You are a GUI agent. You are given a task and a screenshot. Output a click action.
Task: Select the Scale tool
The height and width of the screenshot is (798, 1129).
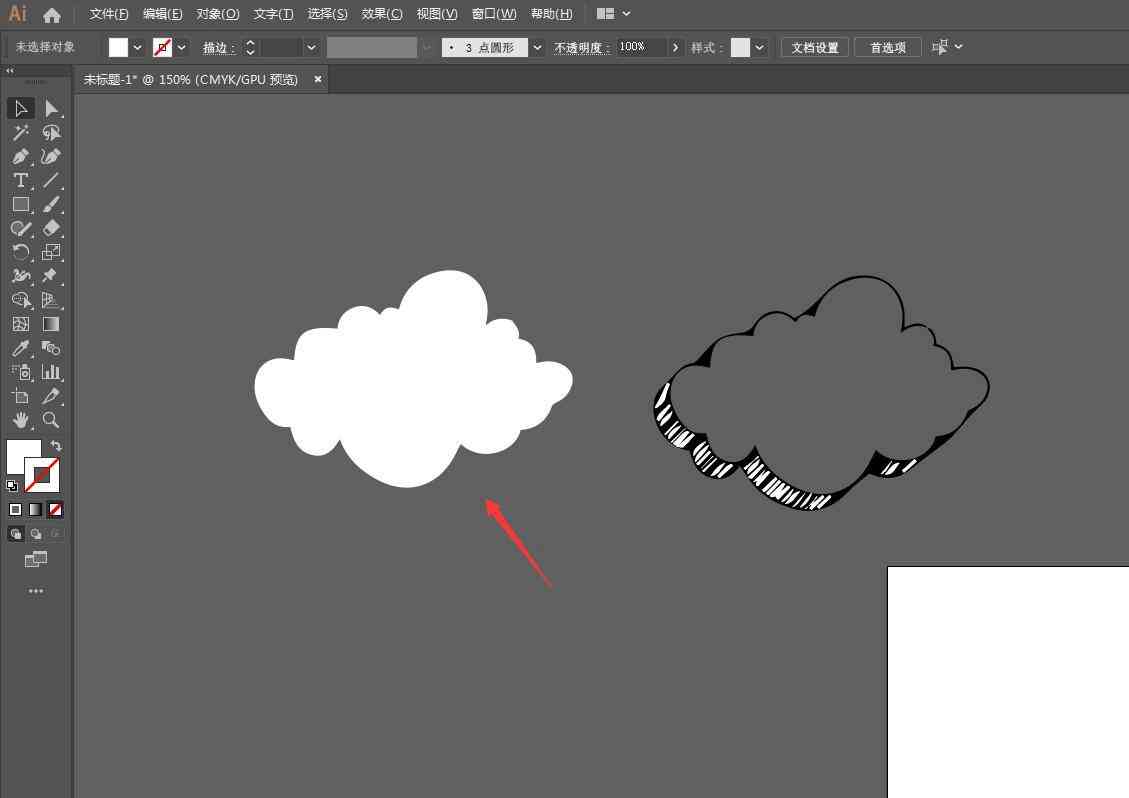[51, 252]
